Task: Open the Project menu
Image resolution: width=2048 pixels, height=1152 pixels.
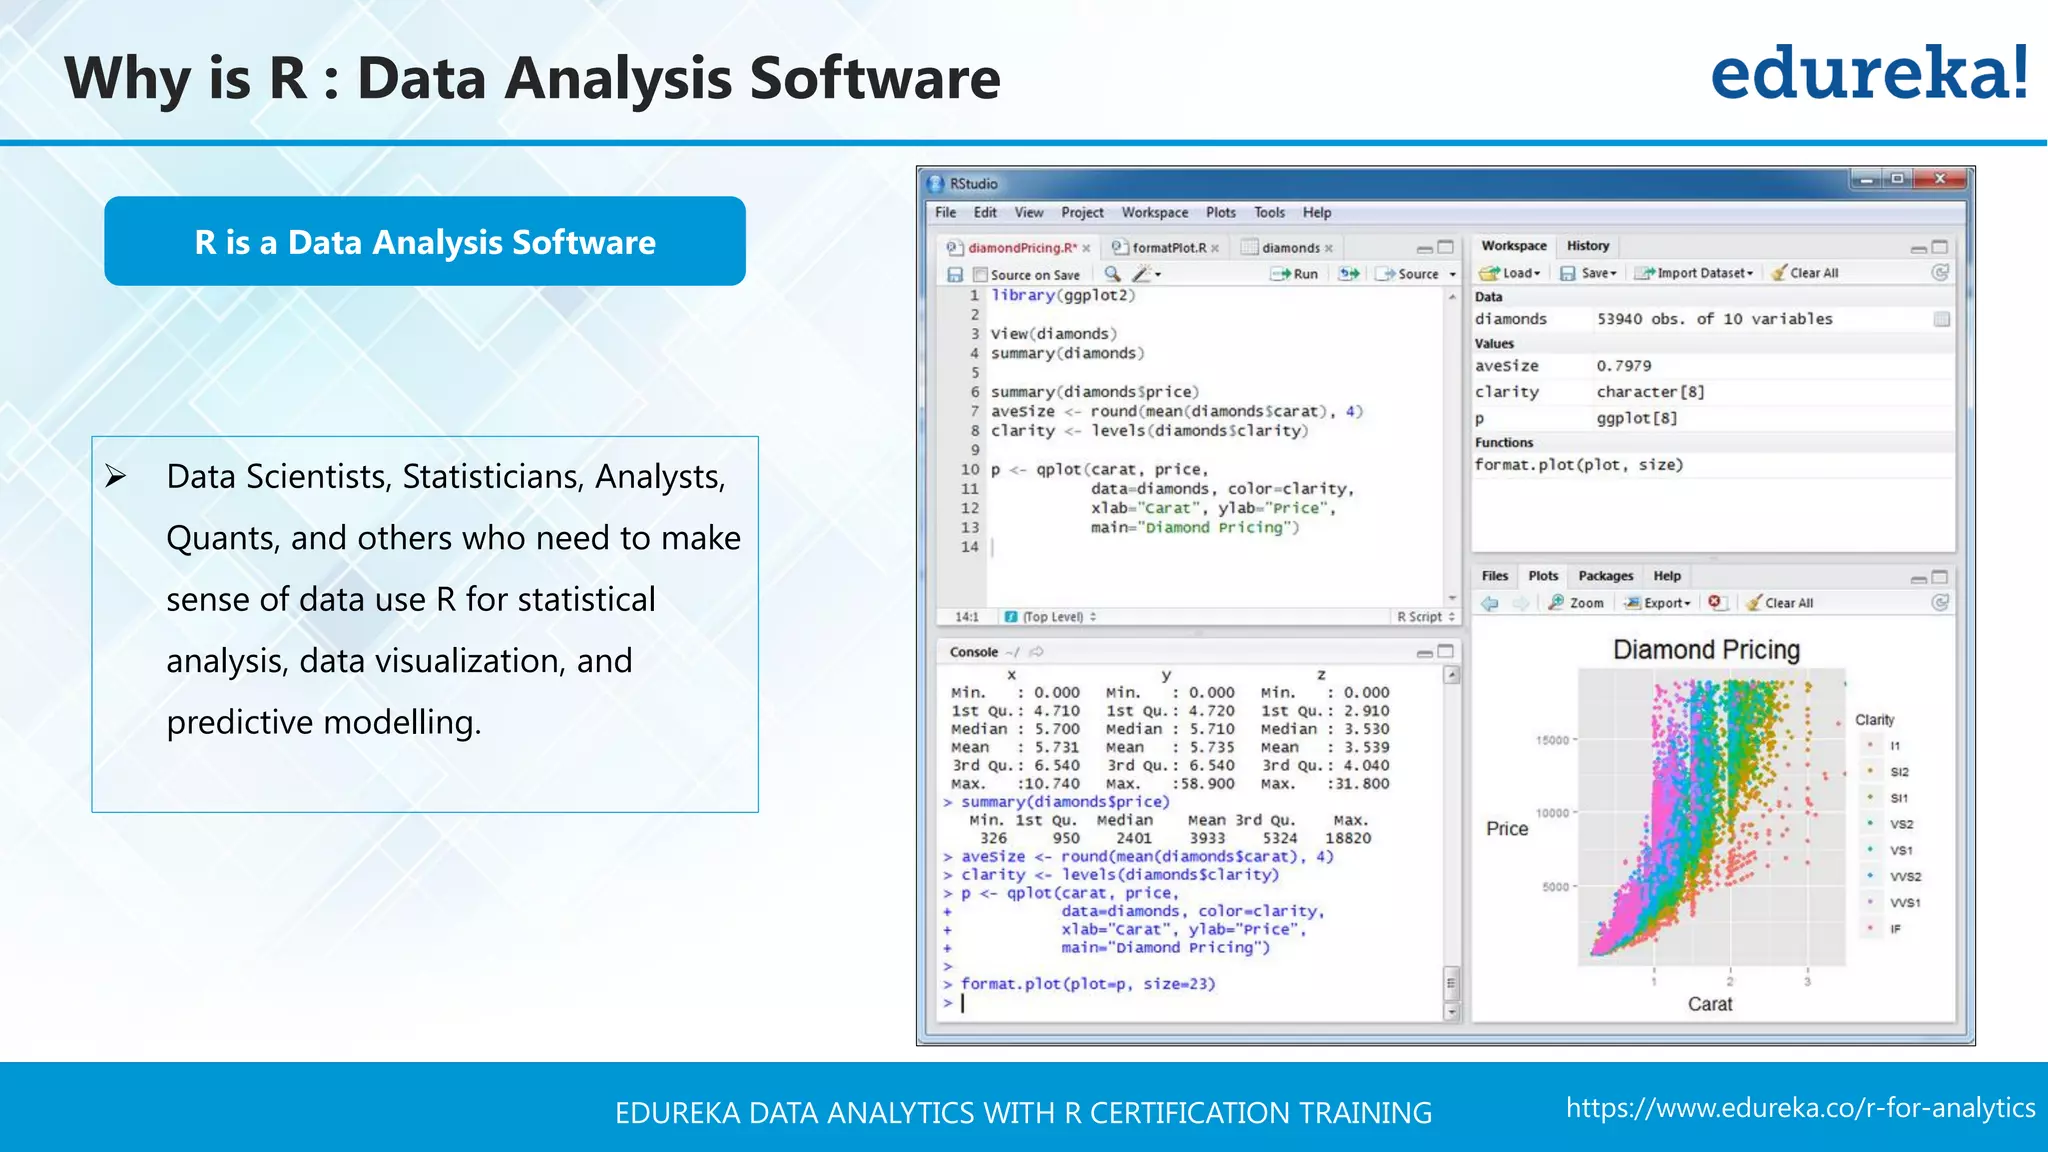Action: coord(1083,212)
